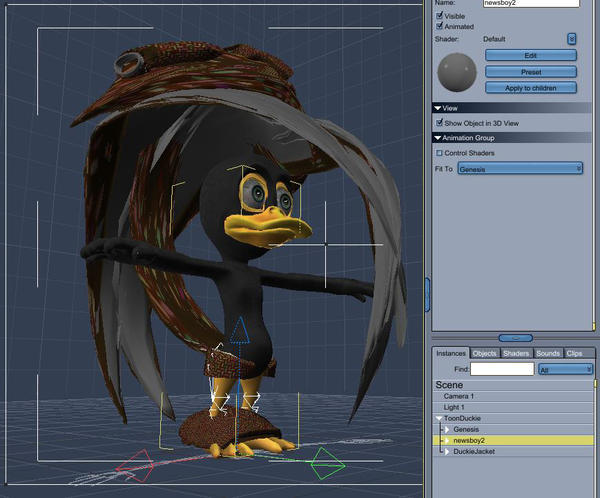Click the Name field containing newsboy2
600x498 pixels.
[531, 3]
